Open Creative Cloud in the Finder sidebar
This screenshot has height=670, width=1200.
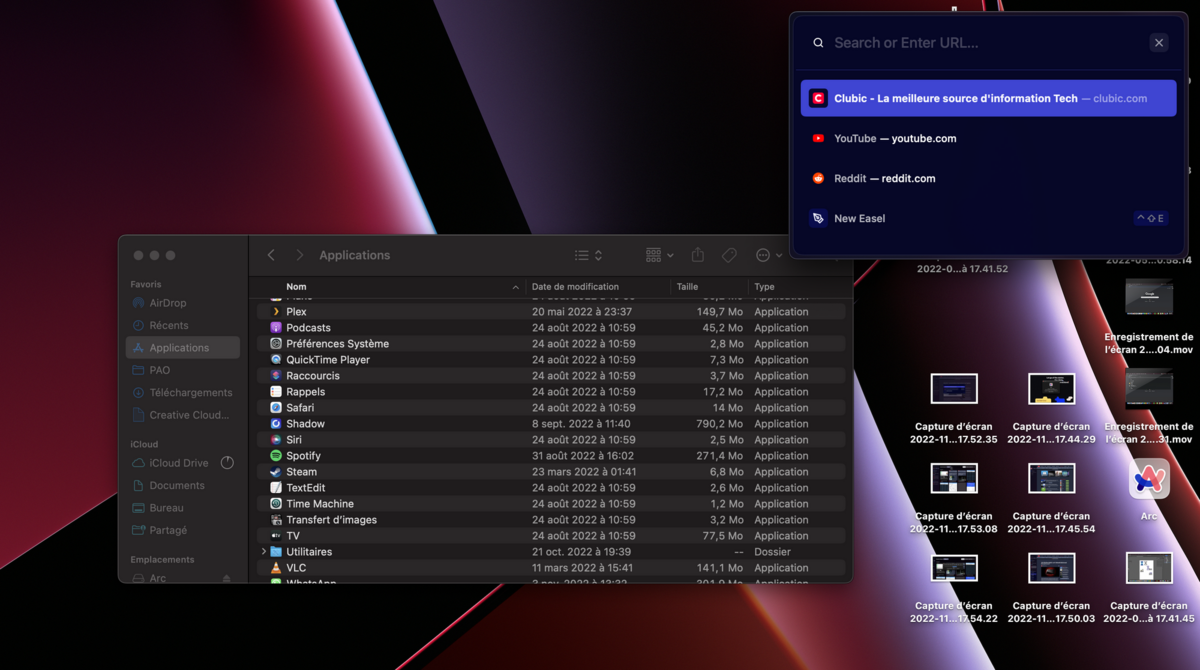click(182, 415)
